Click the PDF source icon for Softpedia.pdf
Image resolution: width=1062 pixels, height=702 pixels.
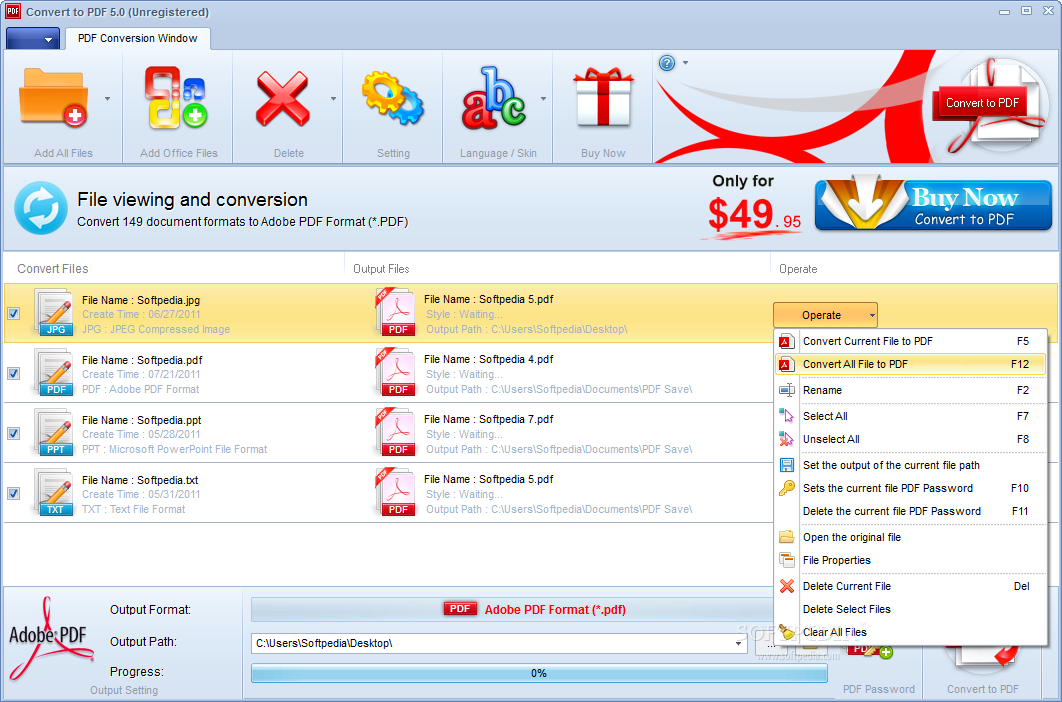point(54,372)
